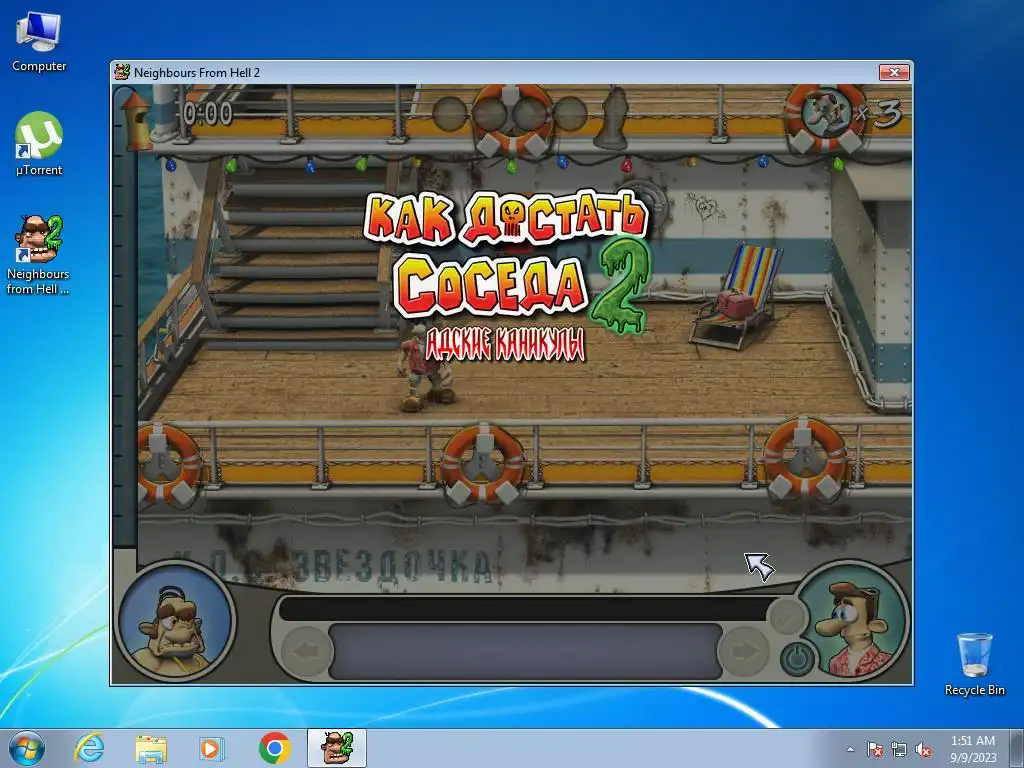
Task: Click the checkmark confirm button
Action: pyautogui.click(x=786, y=615)
